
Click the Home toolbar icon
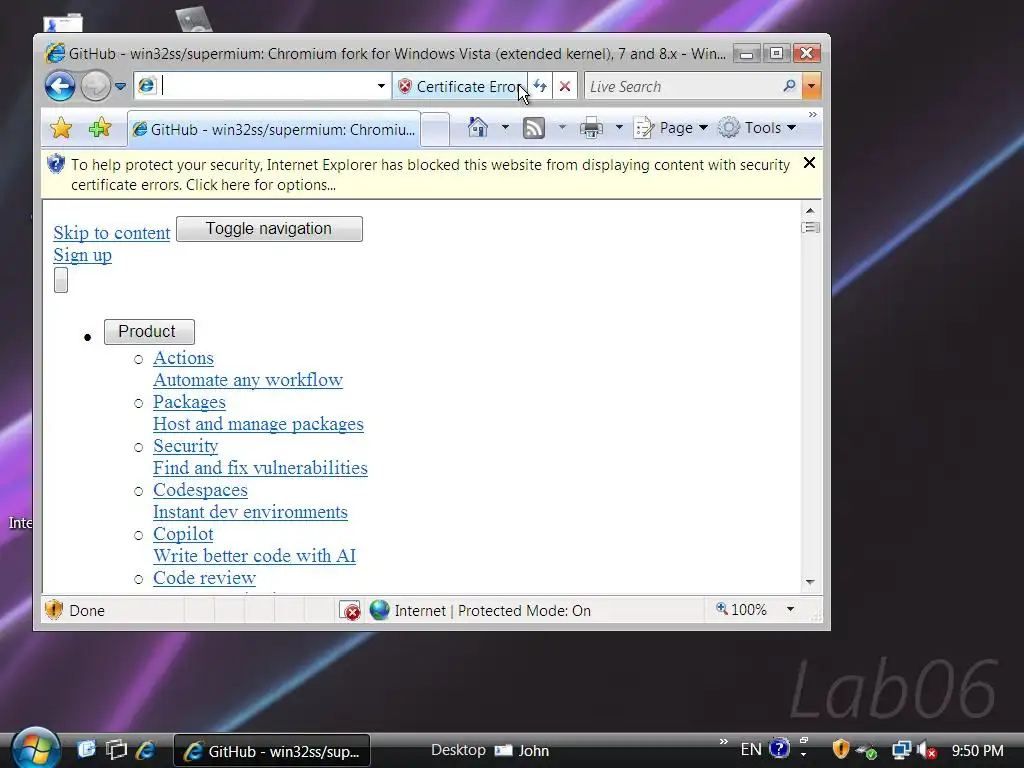point(478,127)
